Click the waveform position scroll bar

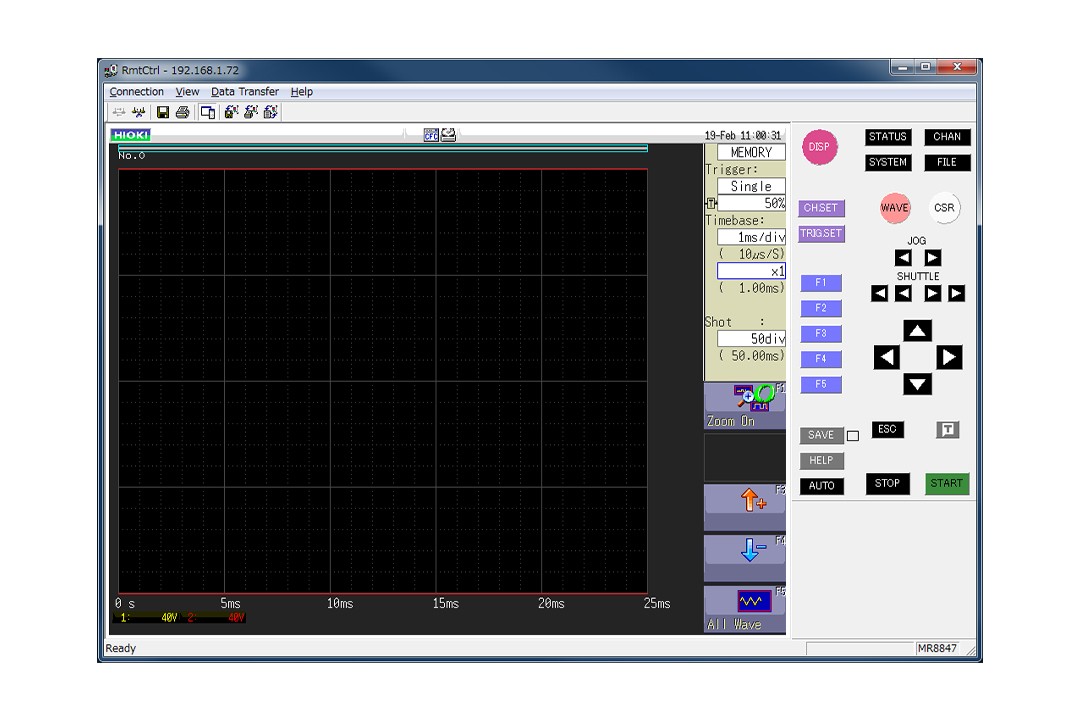[x=383, y=147]
